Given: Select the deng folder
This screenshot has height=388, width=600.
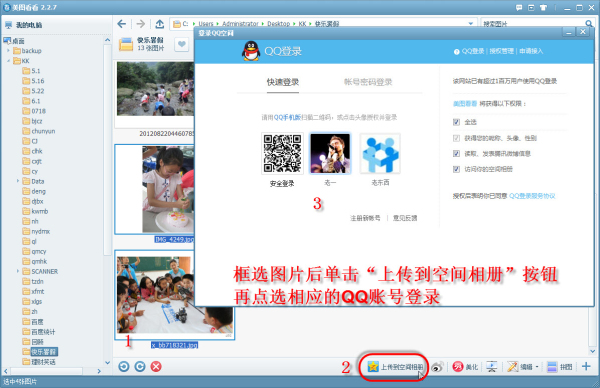Looking at the screenshot, I should [x=34, y=191].
